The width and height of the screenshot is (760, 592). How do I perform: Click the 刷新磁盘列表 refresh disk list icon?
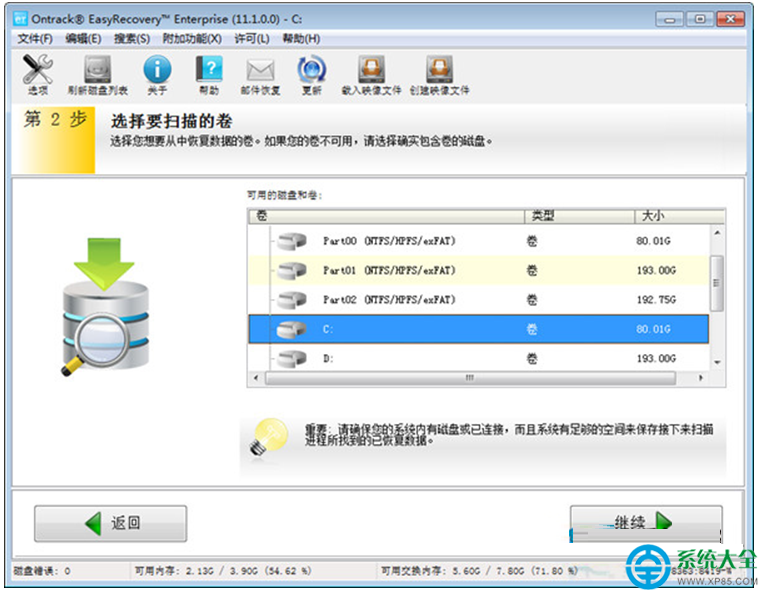coord(98,69)
